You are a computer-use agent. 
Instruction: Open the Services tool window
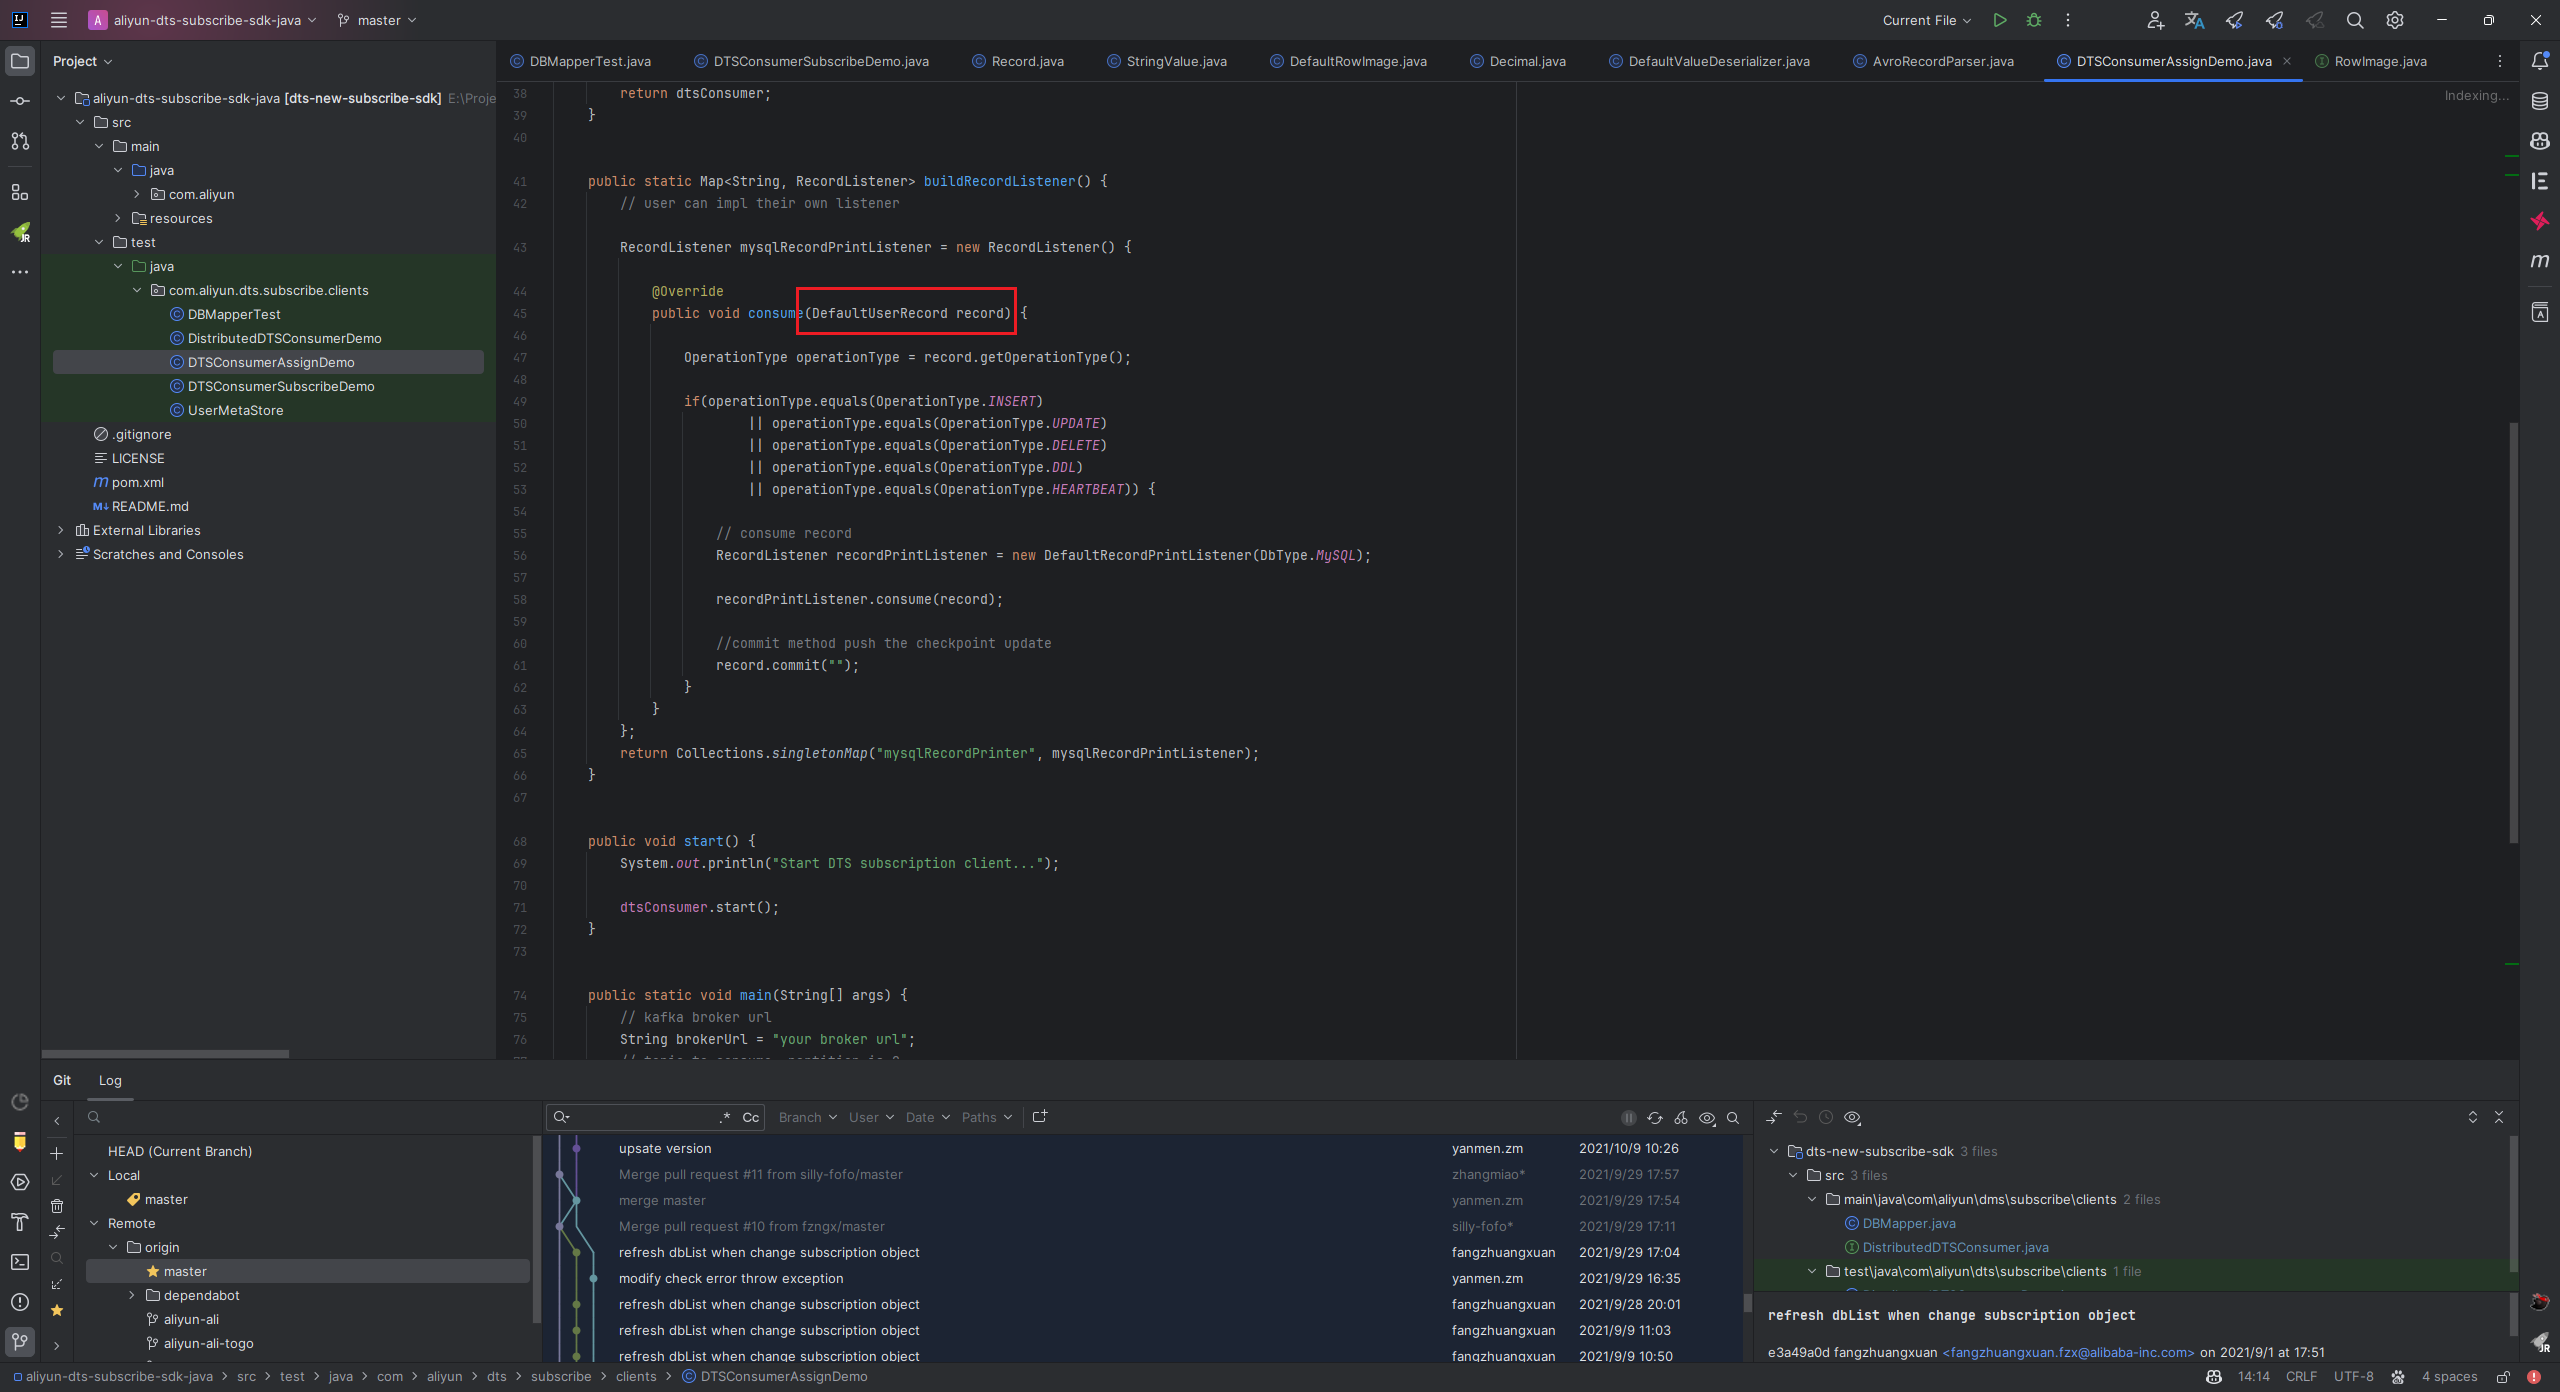tap(20, 1182)
